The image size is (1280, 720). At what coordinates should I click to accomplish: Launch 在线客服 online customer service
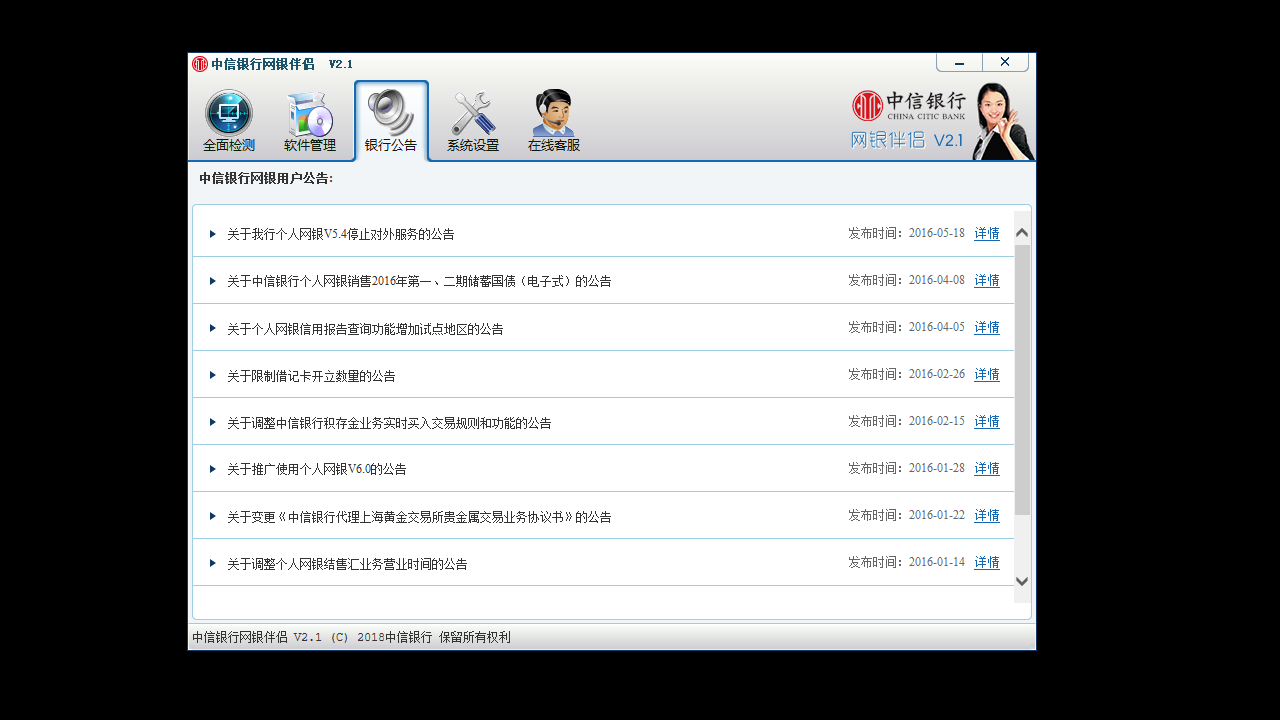coord(553,120)
